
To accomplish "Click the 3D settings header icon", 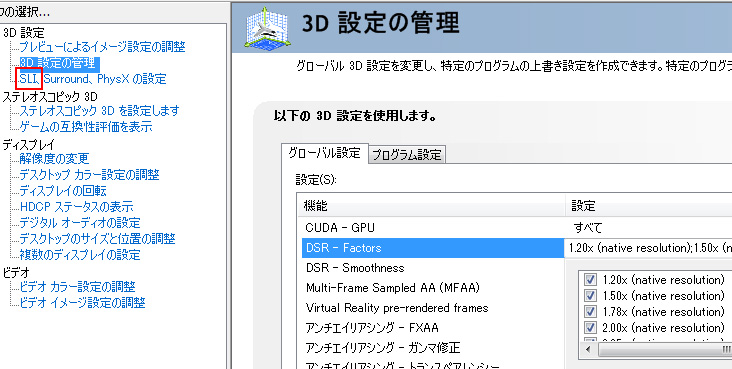I will 268,27.
